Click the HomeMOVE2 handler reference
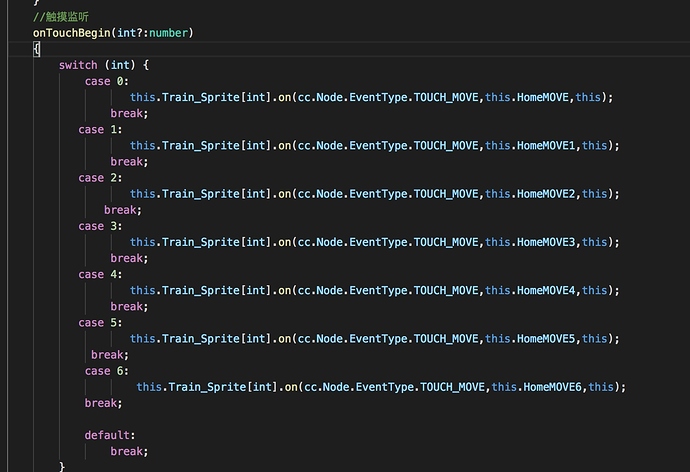Image resolution: width=690 pixels, height=472 pixels. pos(546,194)
